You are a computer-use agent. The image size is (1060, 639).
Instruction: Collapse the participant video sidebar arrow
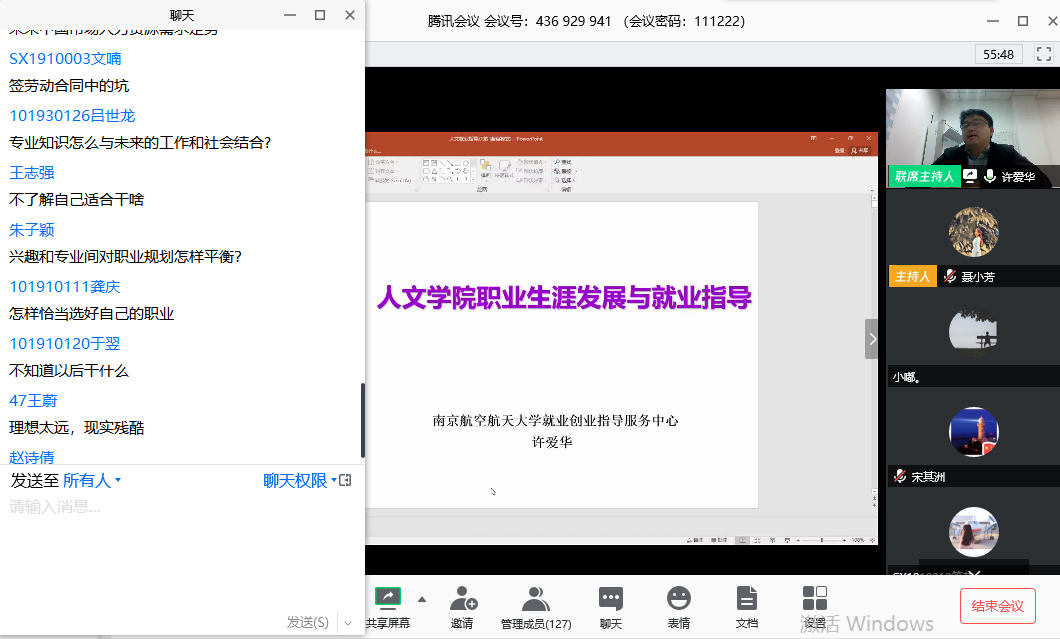tap(872, 339)
